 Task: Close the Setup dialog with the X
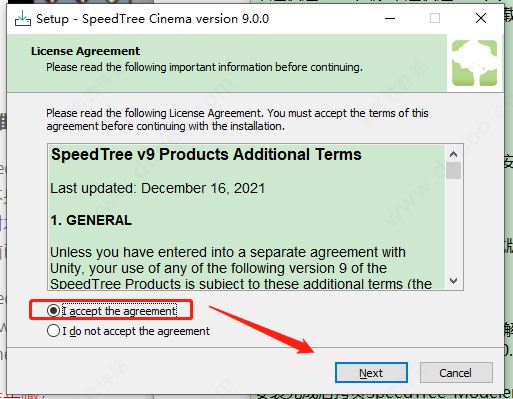pyautogui.click(x=481, y=18)
